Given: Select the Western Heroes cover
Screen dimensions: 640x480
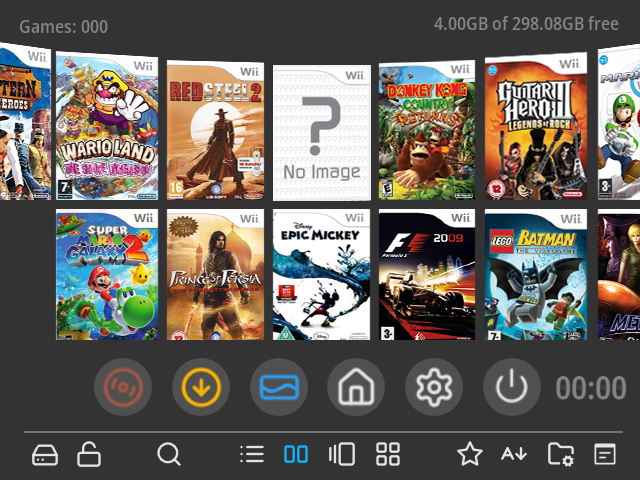Looking at the screenshot, I should click(25, 121).
